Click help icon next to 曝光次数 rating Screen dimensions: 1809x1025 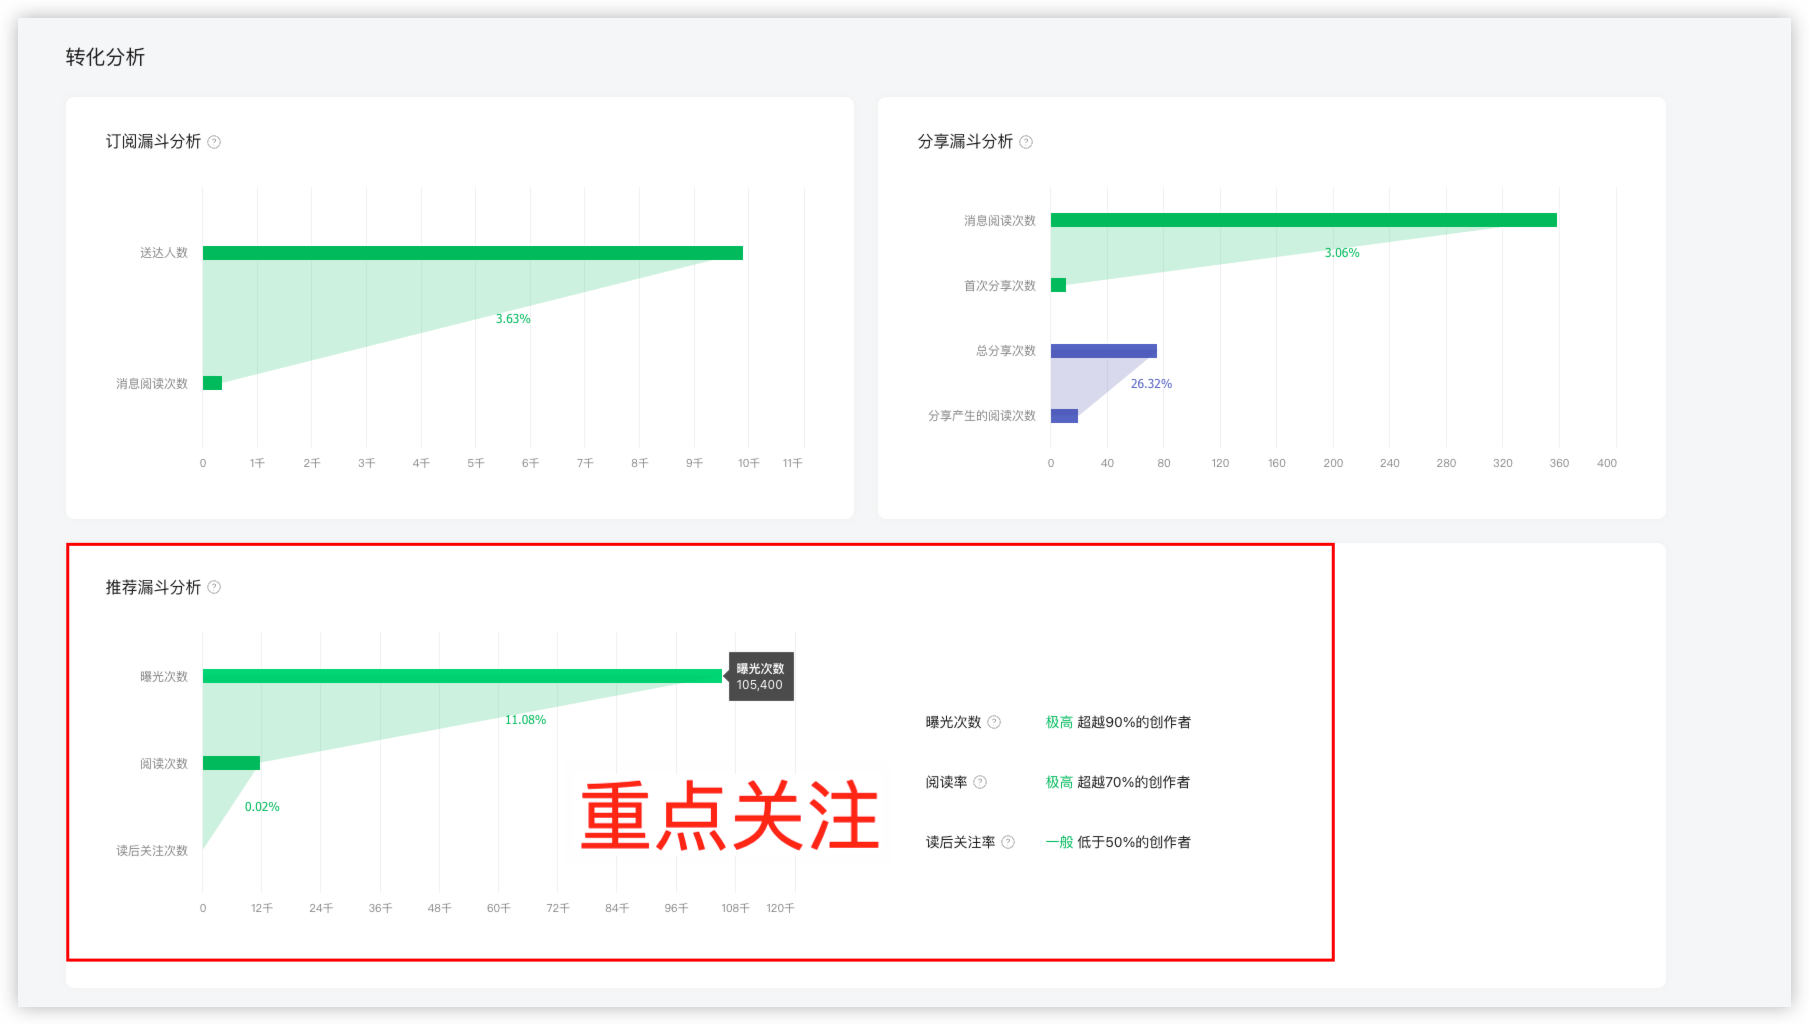(x=994, y=722)
